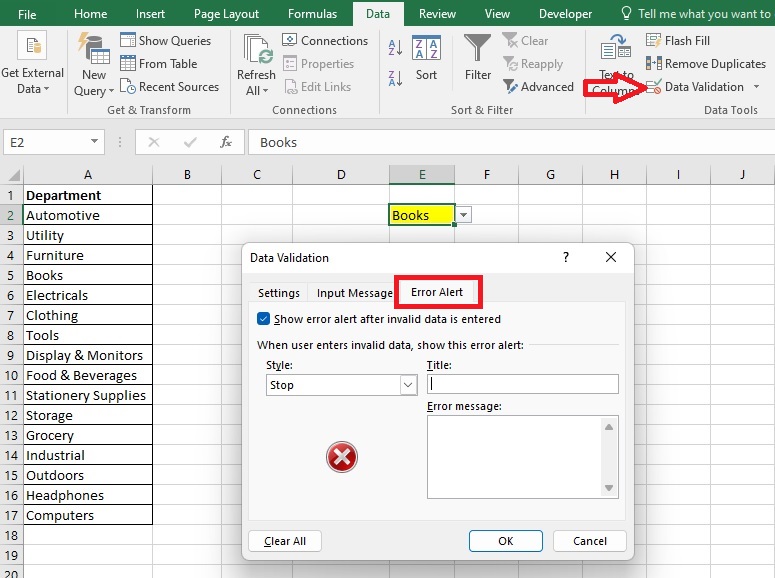Click Data Validation command

click(694, 87)
